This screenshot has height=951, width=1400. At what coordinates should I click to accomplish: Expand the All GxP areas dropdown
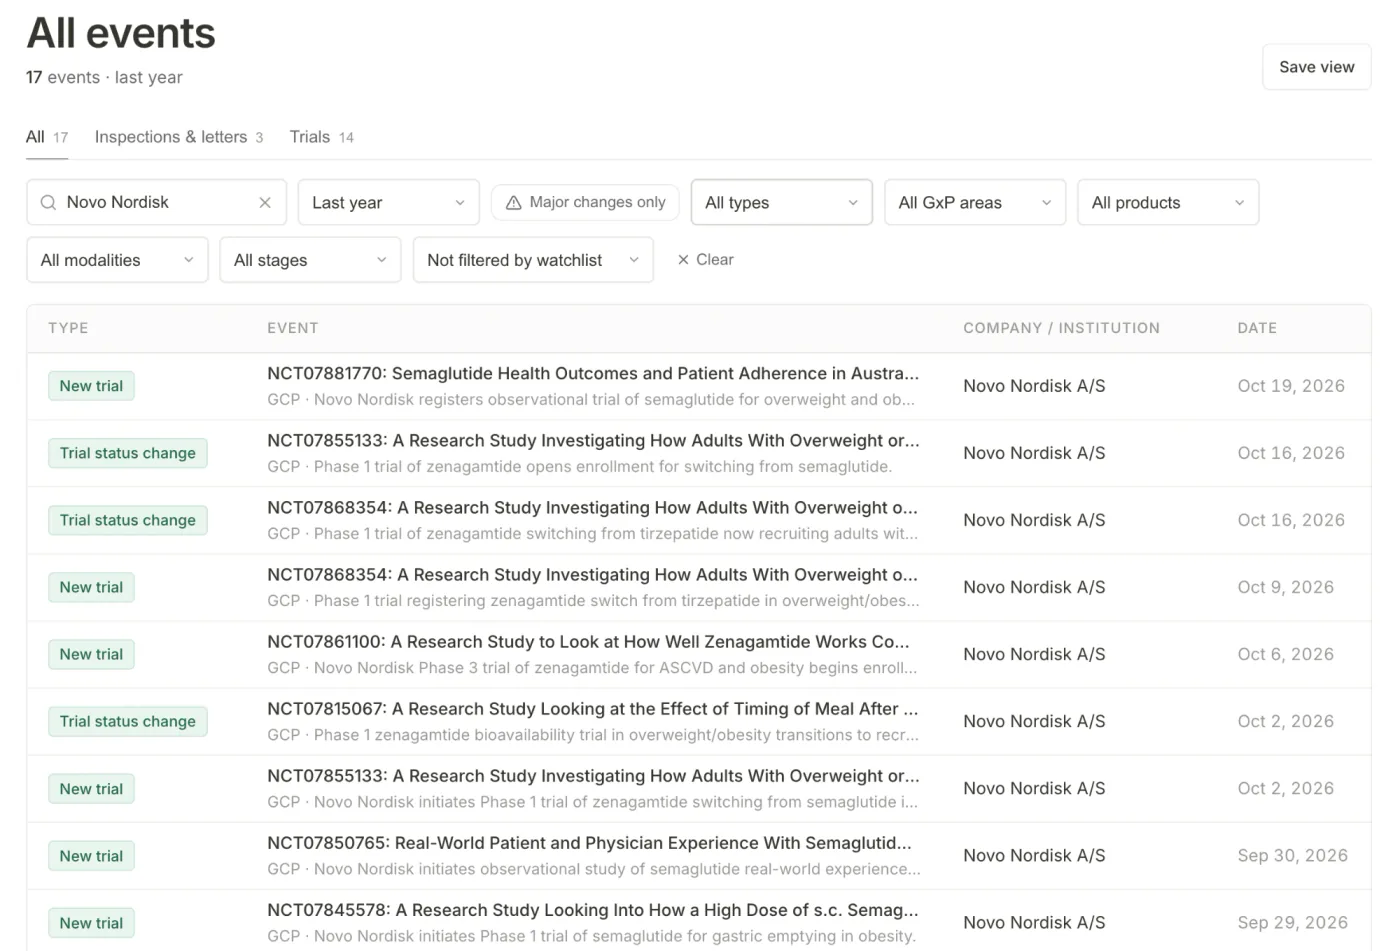tap(975, 203)
